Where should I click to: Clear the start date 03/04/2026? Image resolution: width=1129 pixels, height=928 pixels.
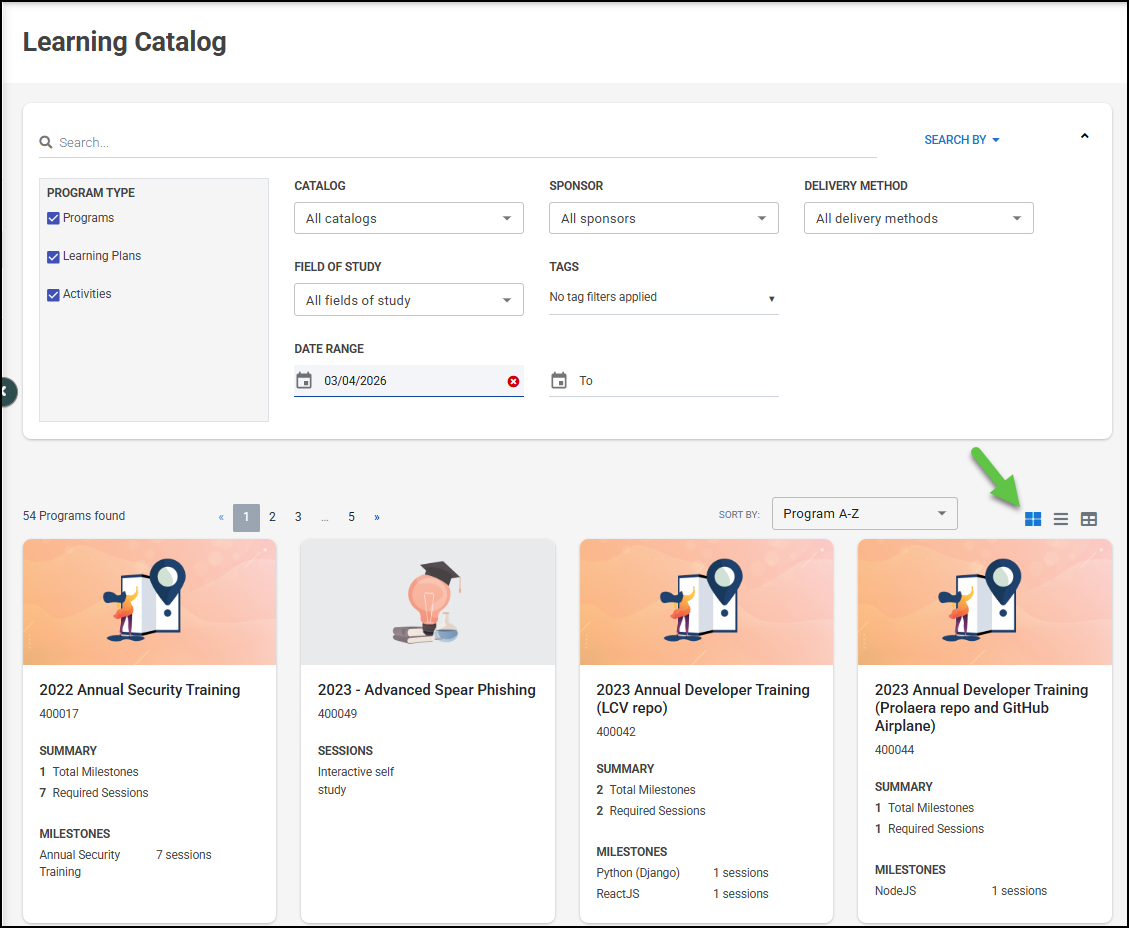coord(513,381)
